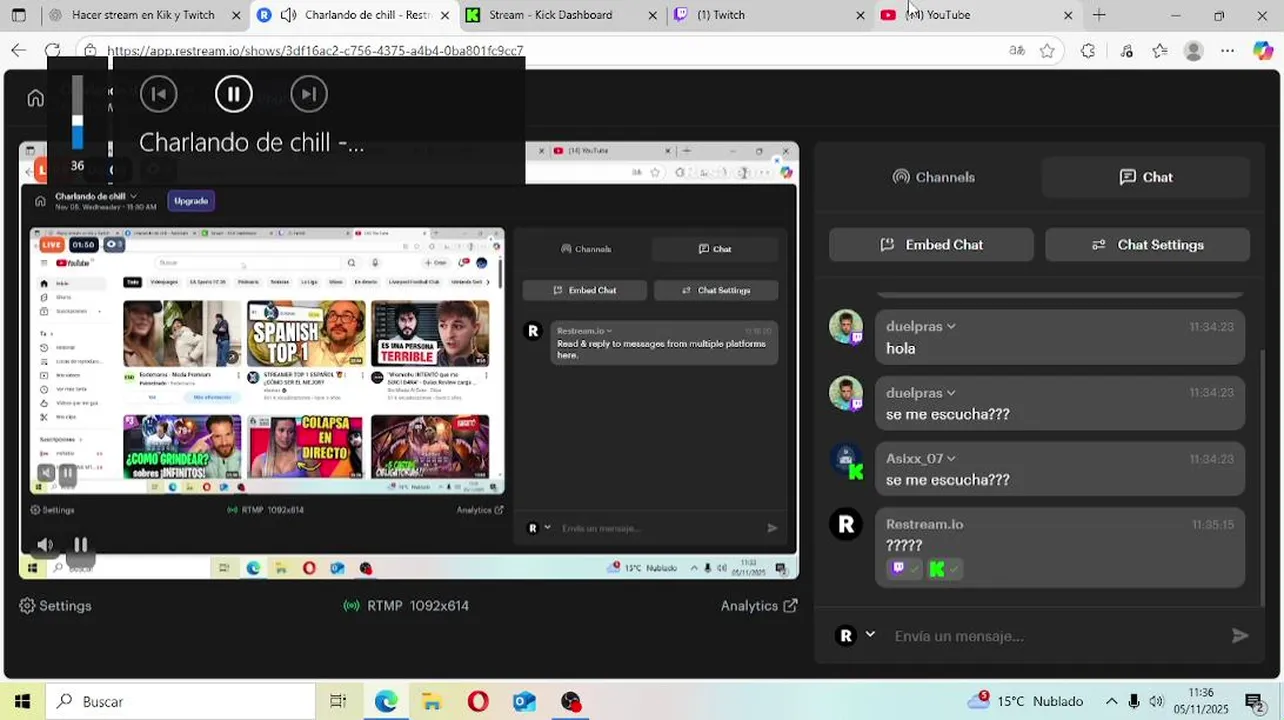This screenshot has height=720, width=1284.
Task: Skip to previous track in media overlay
Action: (x=158, y=94)
